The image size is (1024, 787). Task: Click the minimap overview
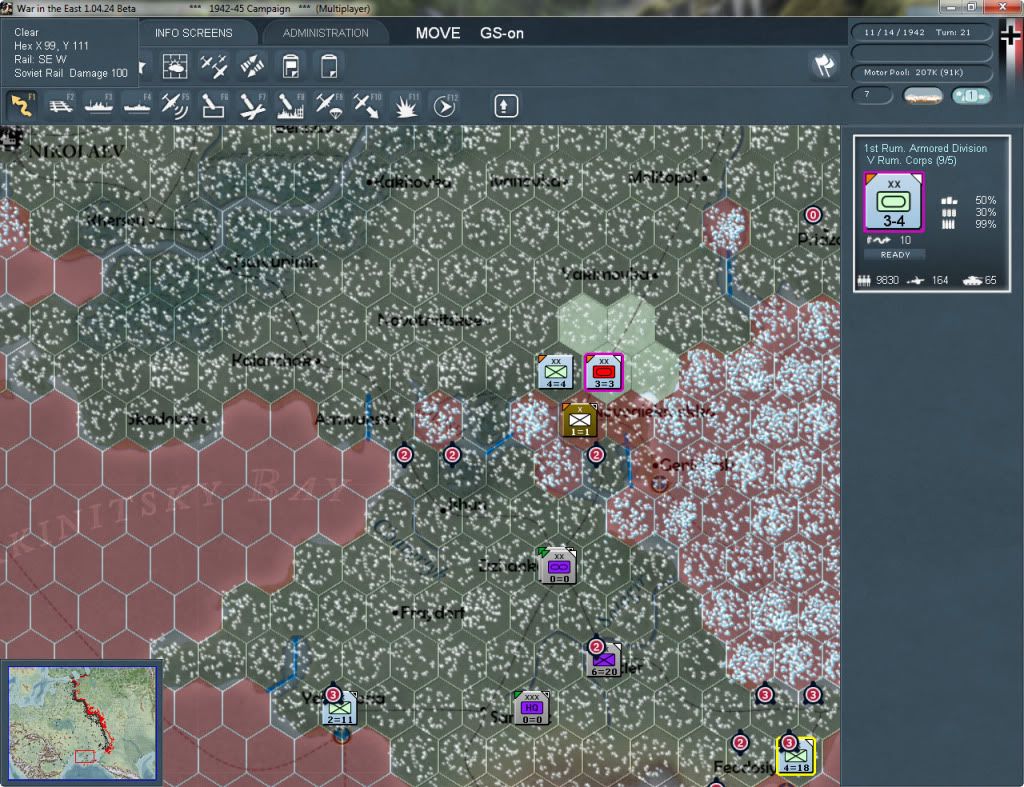click(82, 723)
